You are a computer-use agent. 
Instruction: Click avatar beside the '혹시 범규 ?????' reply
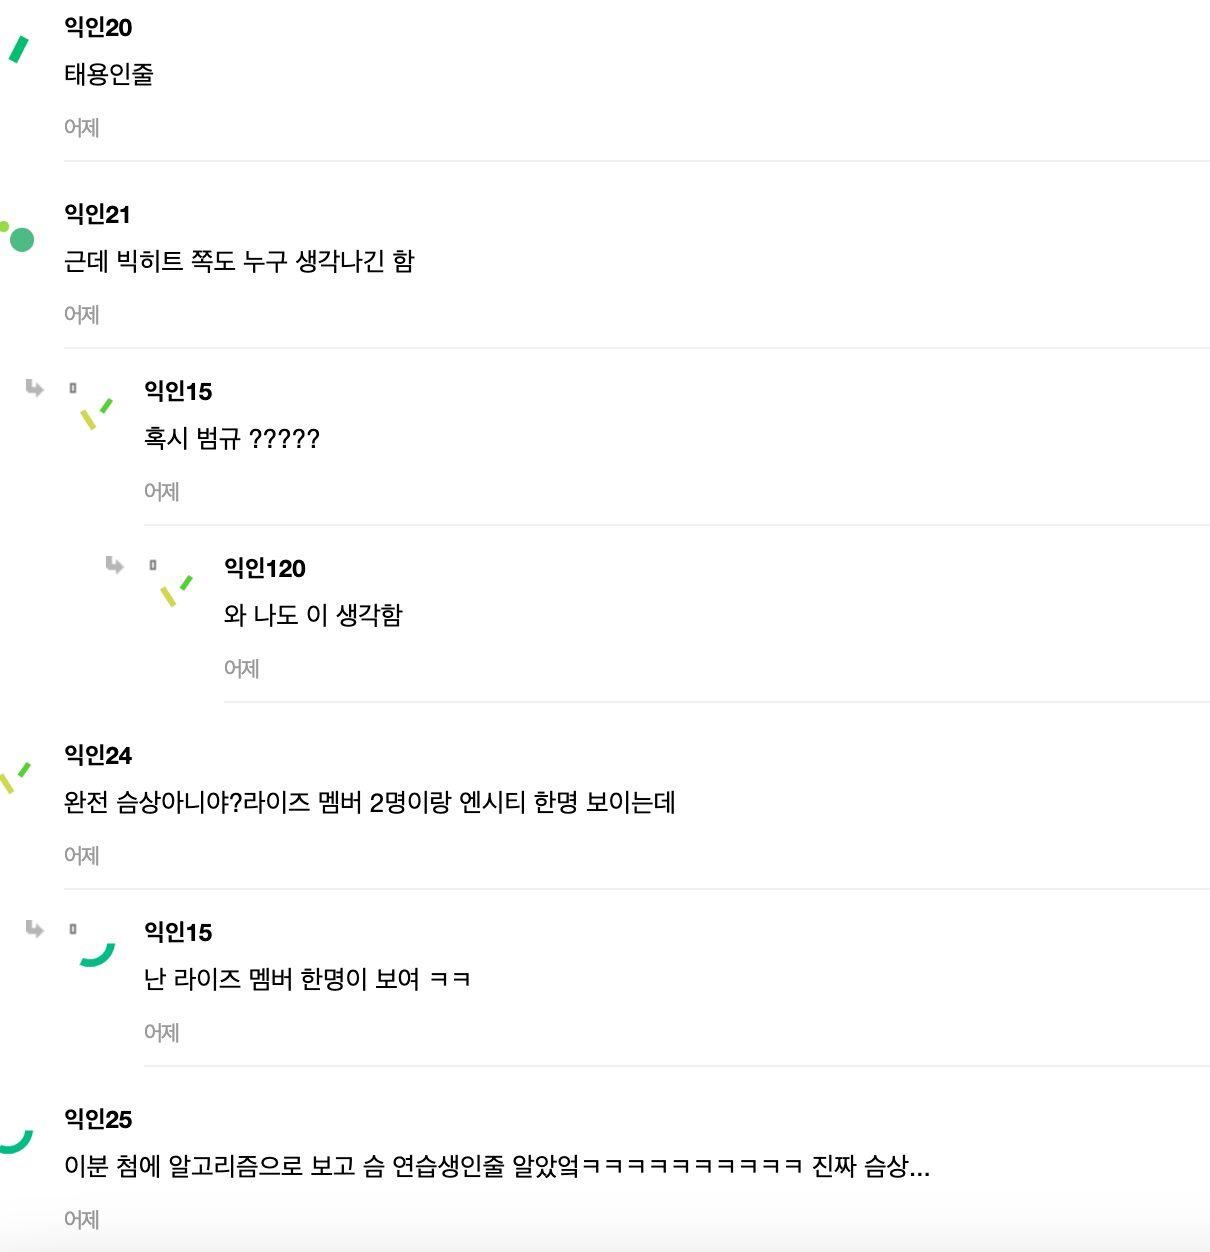pos(96,413)
